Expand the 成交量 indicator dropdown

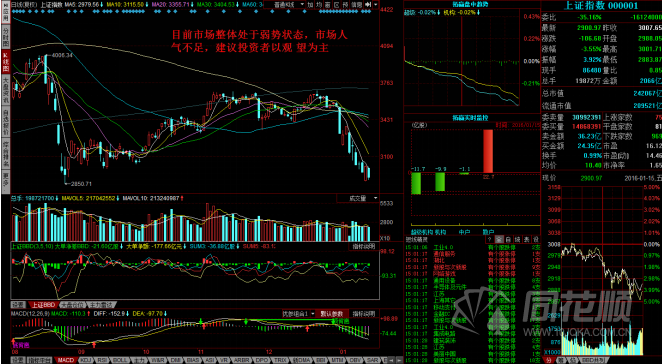click(x=358, y=198)
